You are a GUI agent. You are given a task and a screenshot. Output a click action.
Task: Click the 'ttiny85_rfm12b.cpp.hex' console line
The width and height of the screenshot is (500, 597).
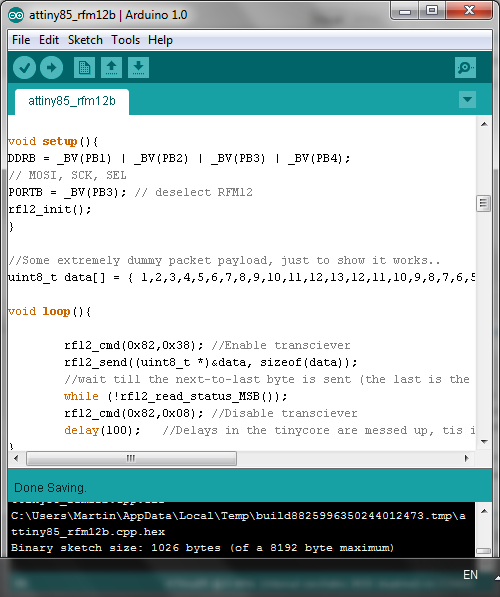point(88,532)
